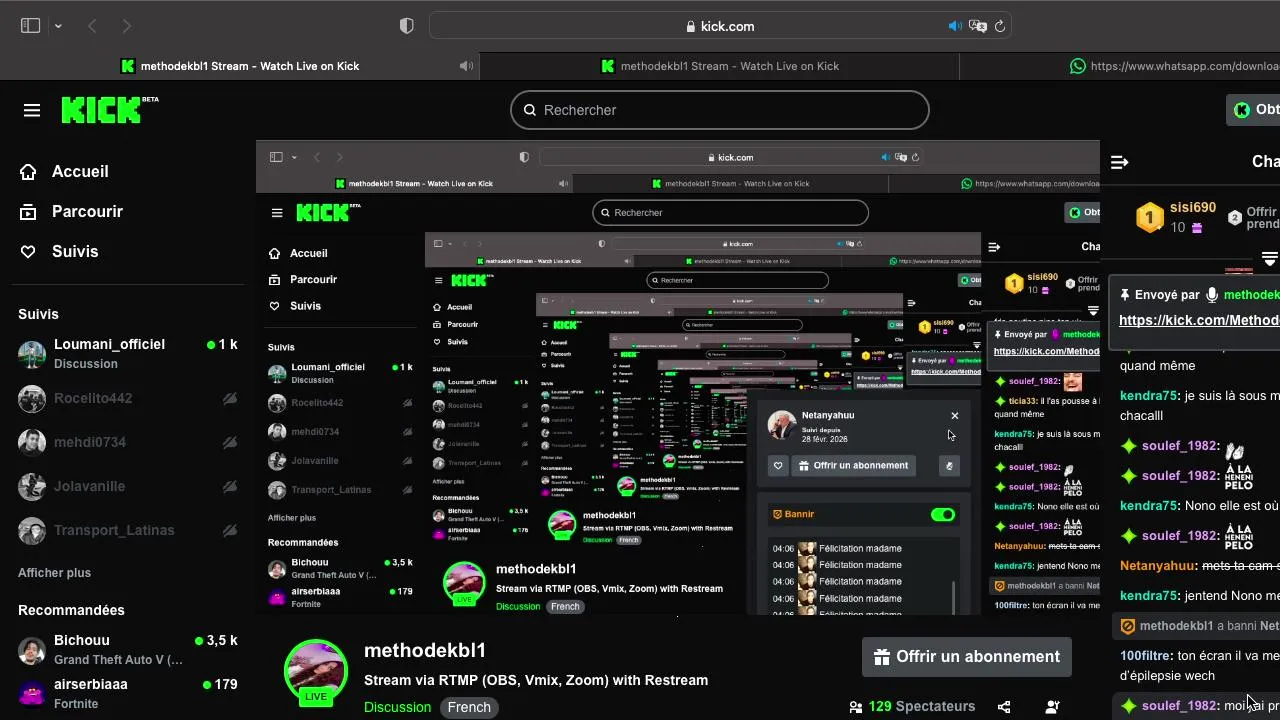Go back with the Safari back arrow

coord(92,26)
